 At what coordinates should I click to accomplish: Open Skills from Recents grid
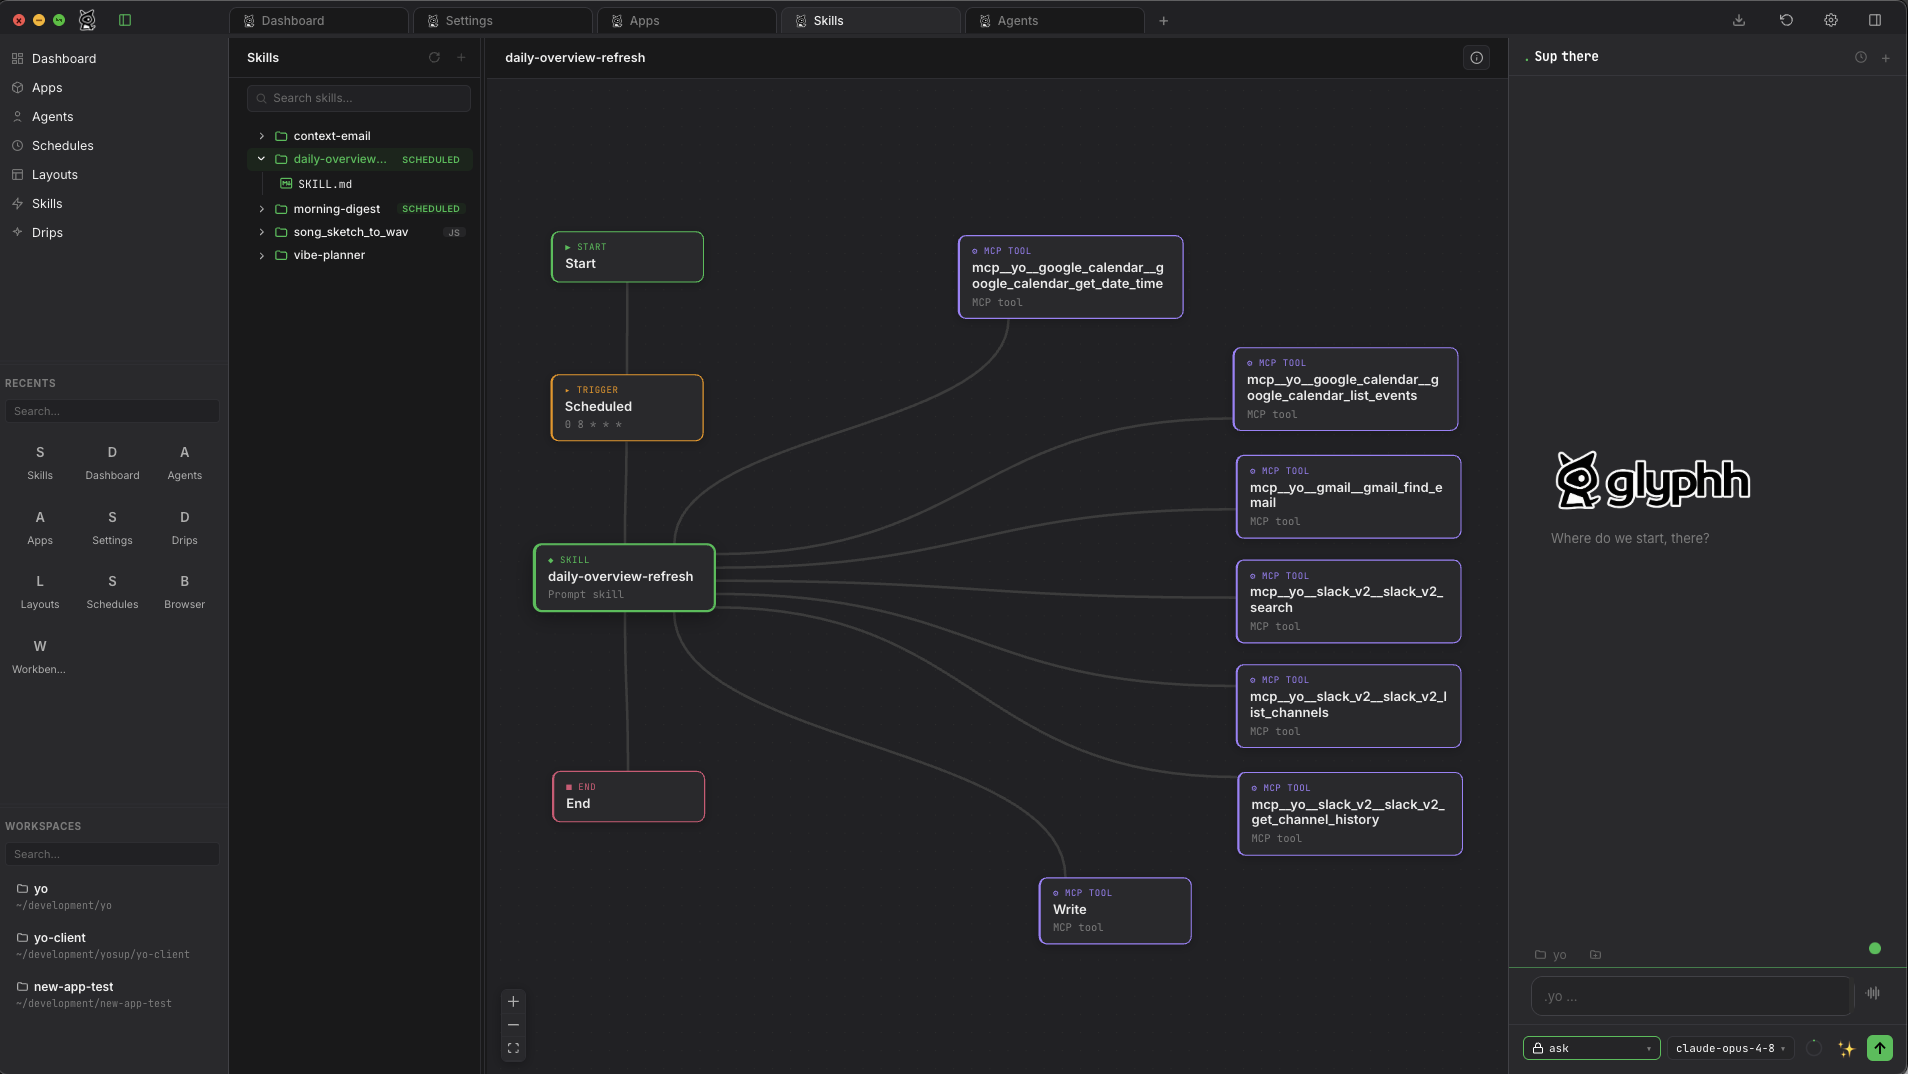click(40, 463)
